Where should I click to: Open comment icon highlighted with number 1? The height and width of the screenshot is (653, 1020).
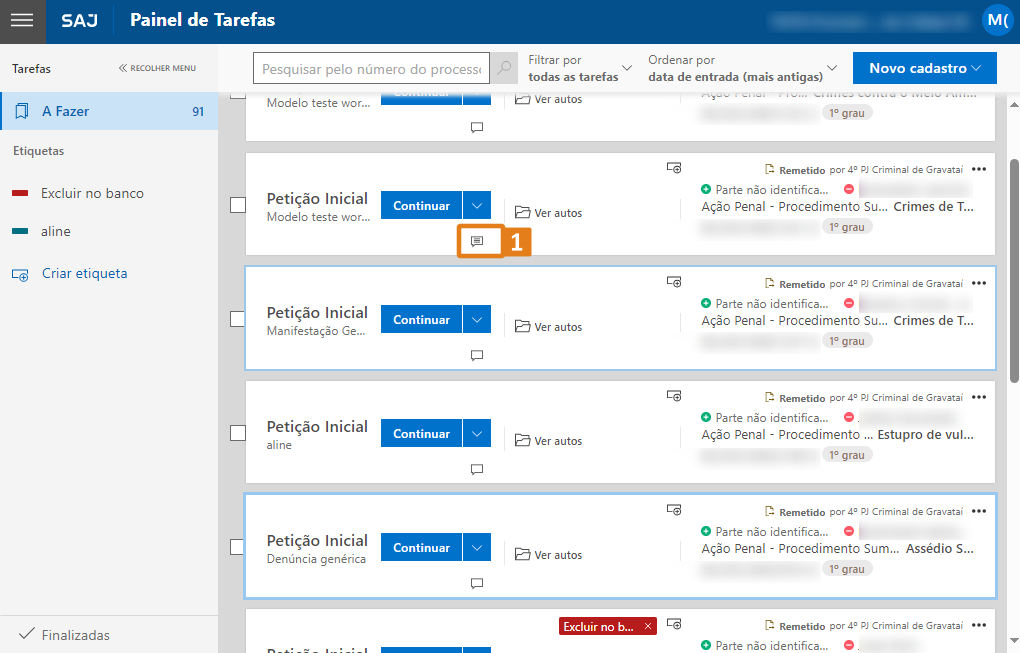coord(477,241)
